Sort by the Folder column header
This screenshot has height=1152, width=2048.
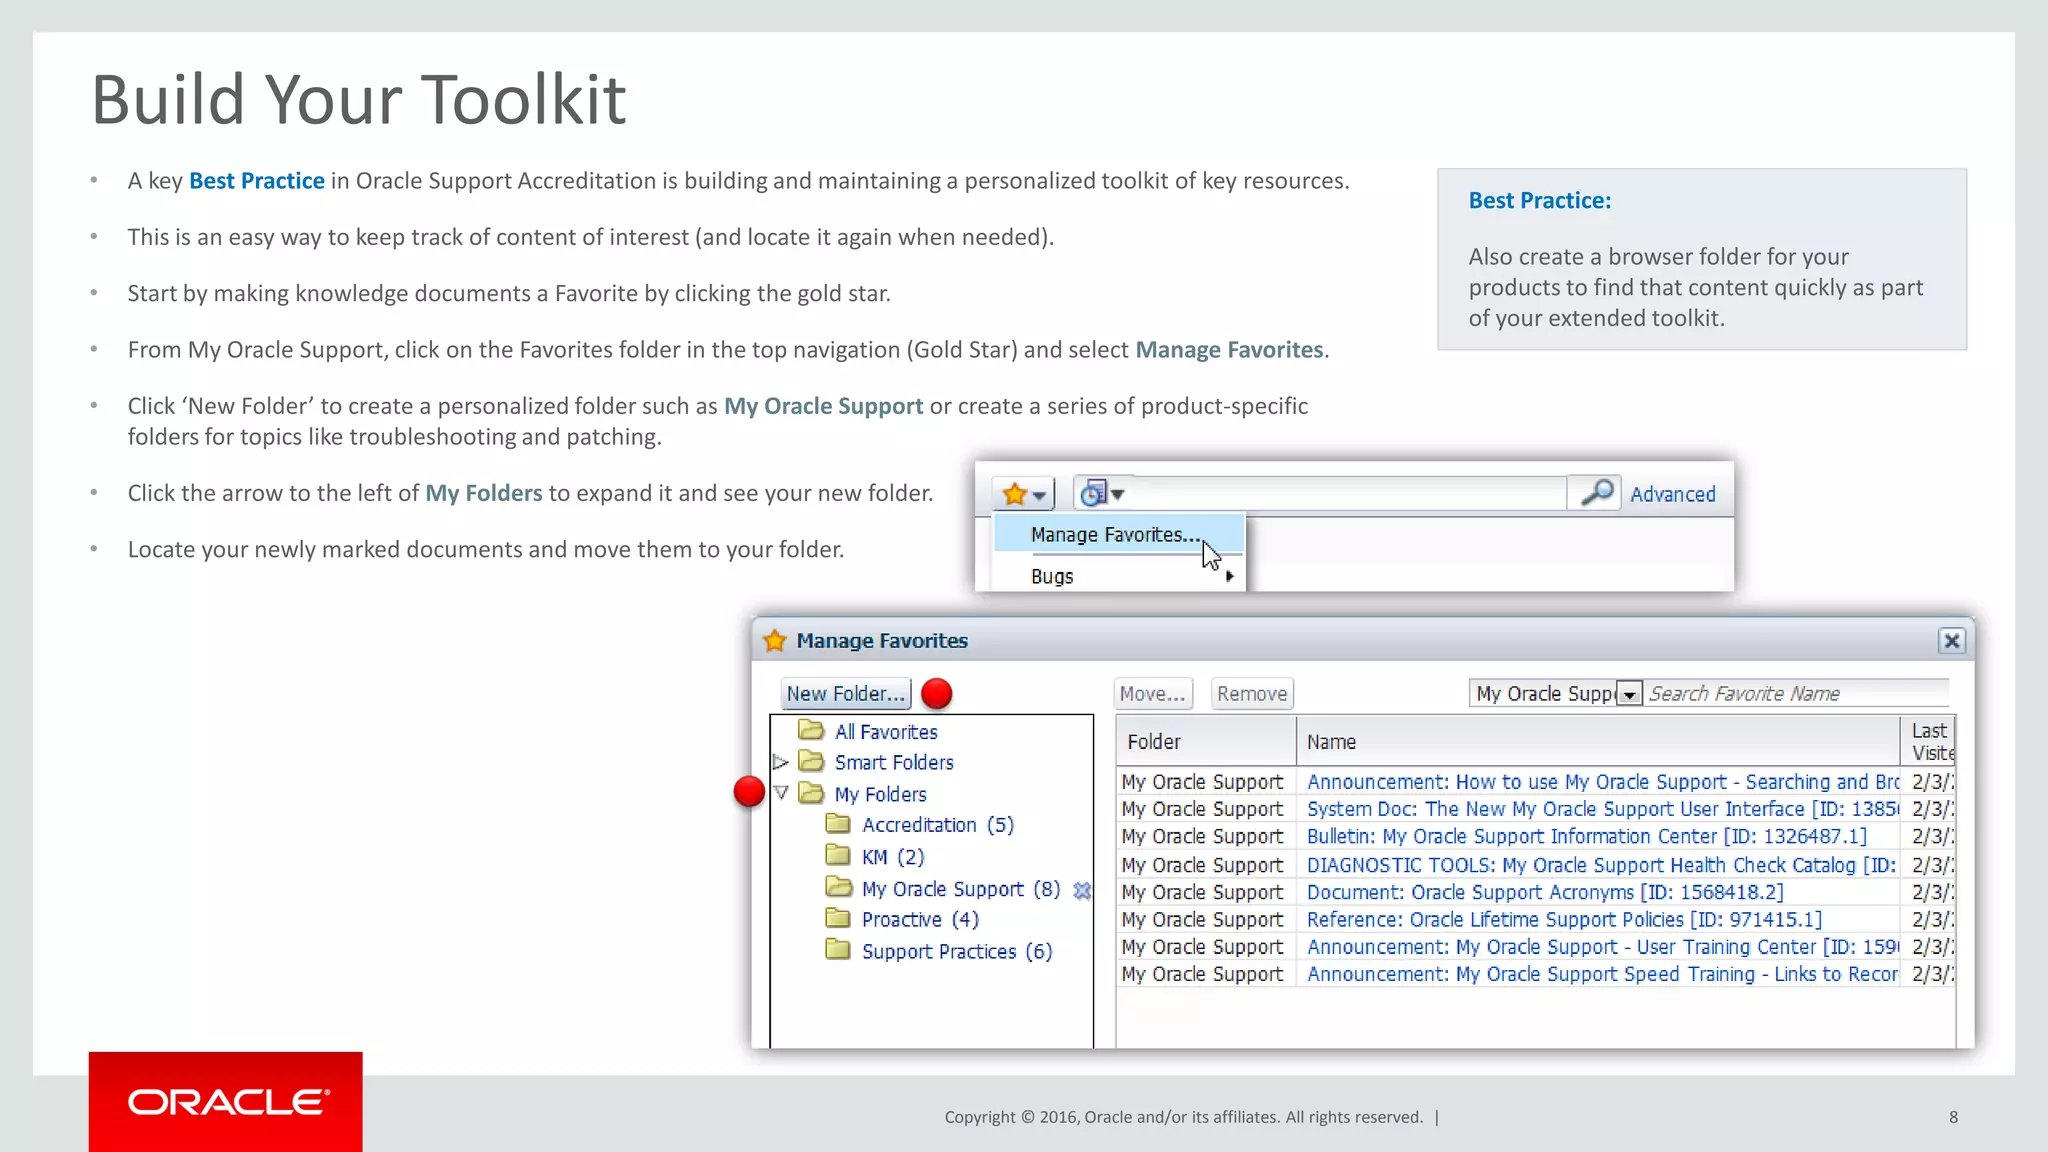1206,742
